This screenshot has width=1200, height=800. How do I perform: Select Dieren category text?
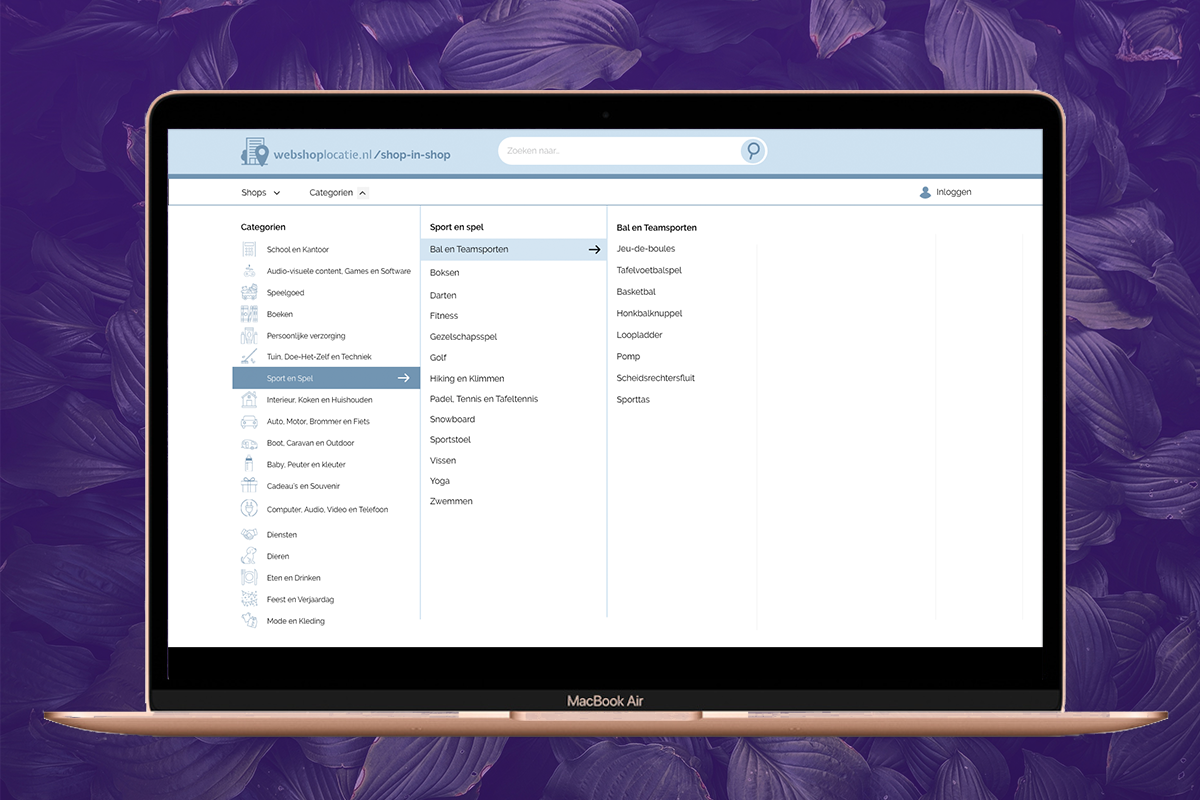click(278, 557)
